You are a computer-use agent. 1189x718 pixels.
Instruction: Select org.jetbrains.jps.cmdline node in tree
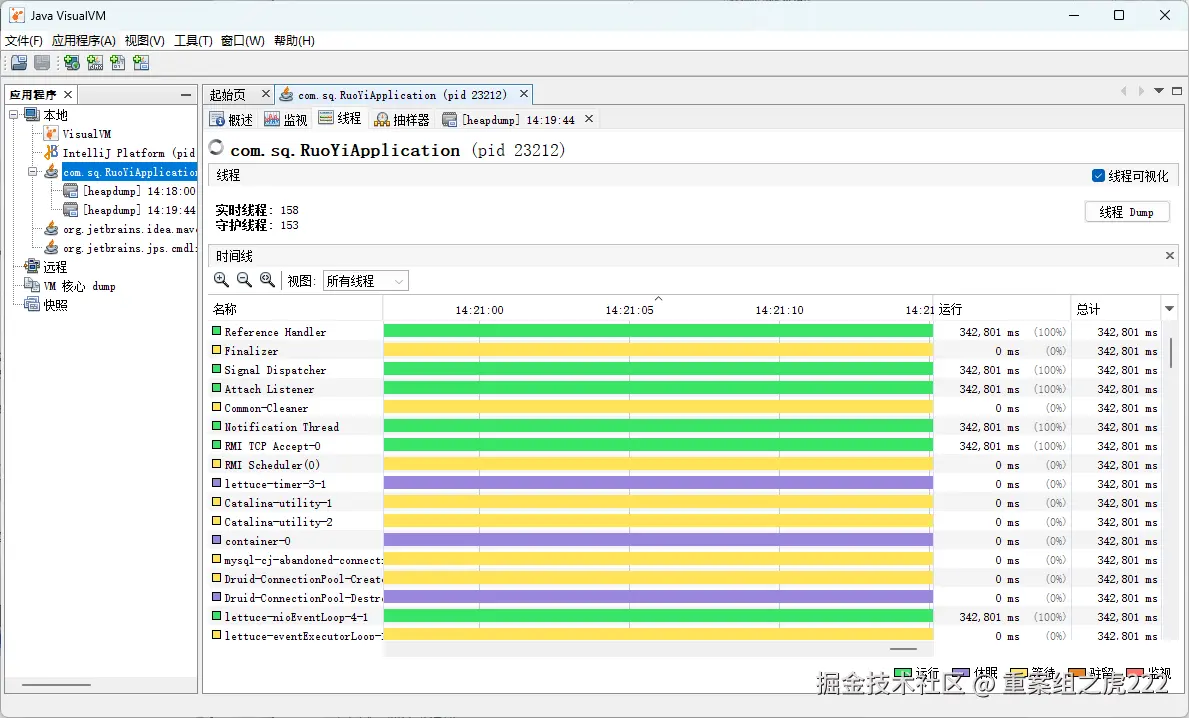pos(129,248)
